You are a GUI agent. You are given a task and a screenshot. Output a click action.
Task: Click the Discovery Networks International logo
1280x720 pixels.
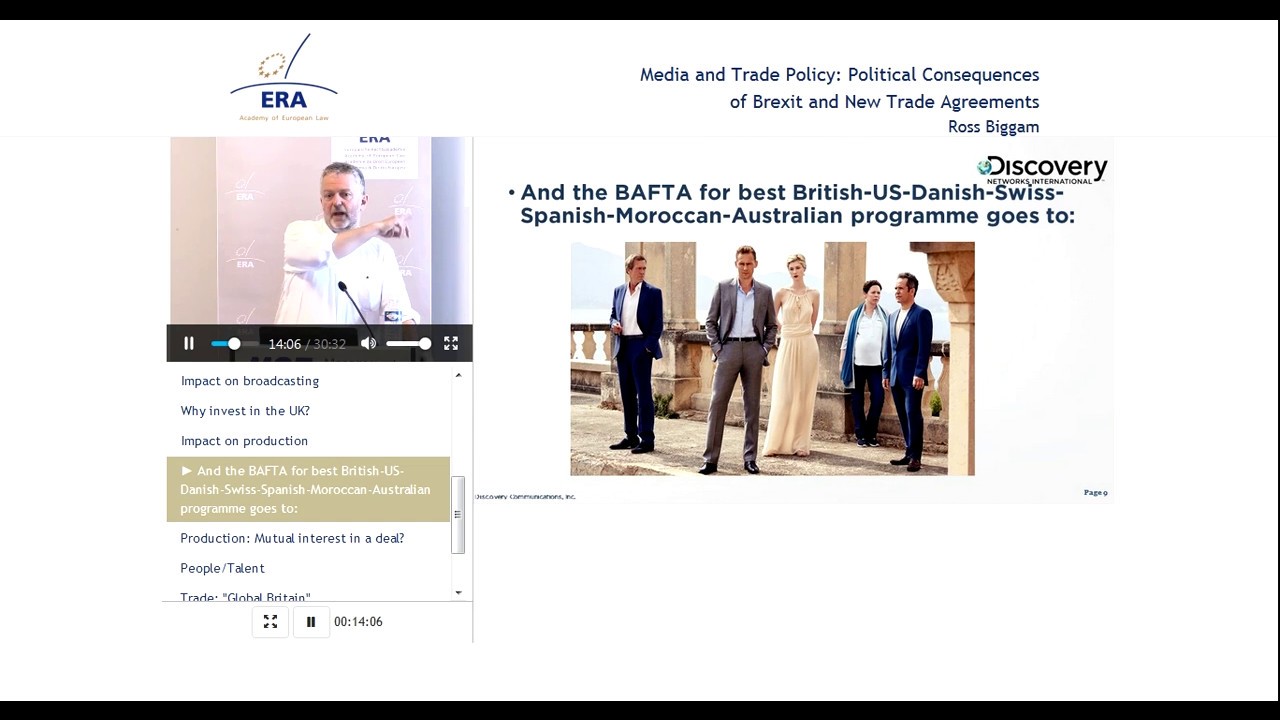1042,169
